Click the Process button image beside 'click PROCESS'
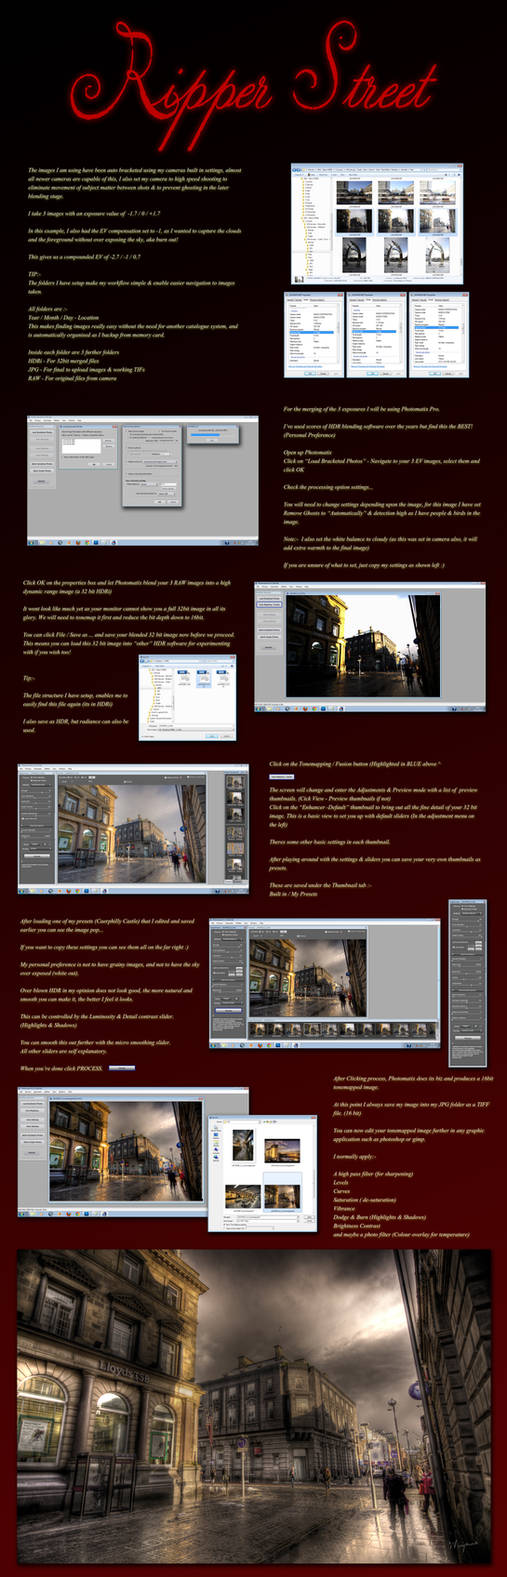507x1577 pixels. point(122,1068)
